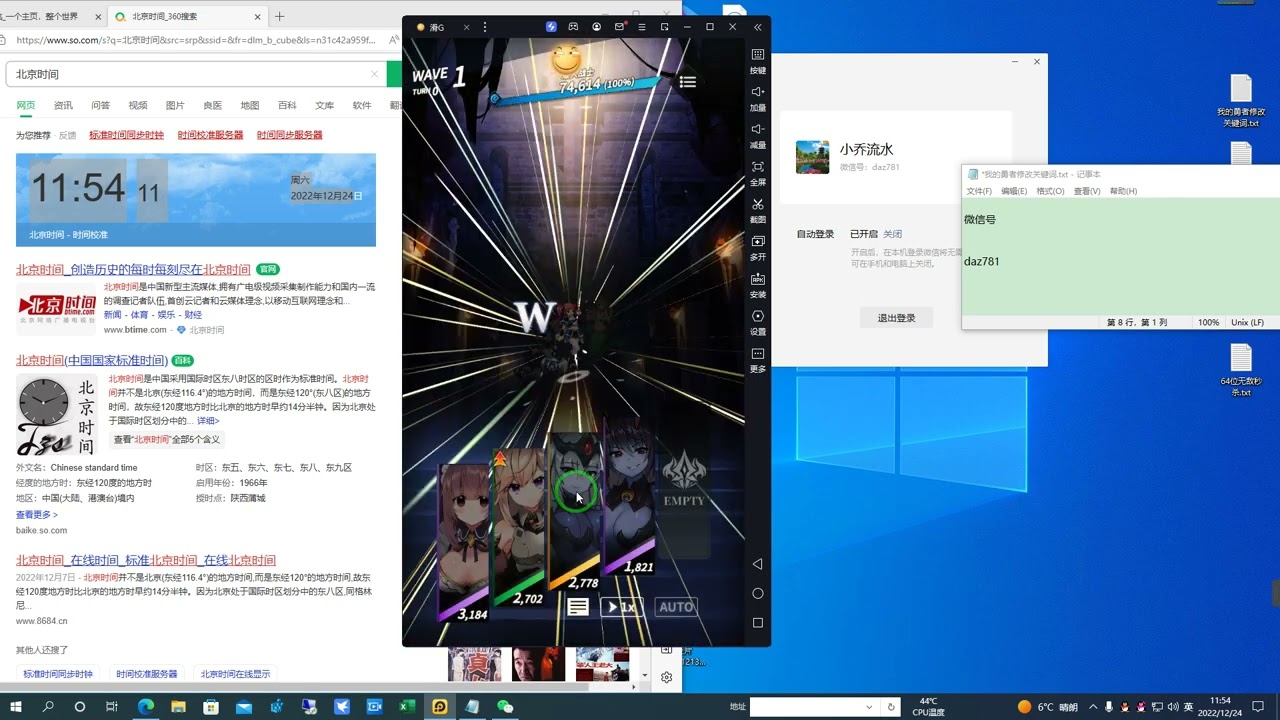The image size is (1280, 720).
Task: Collapse the emulator sidebar with double chevron
Action: pyautogui.click(x=757, y=27)
